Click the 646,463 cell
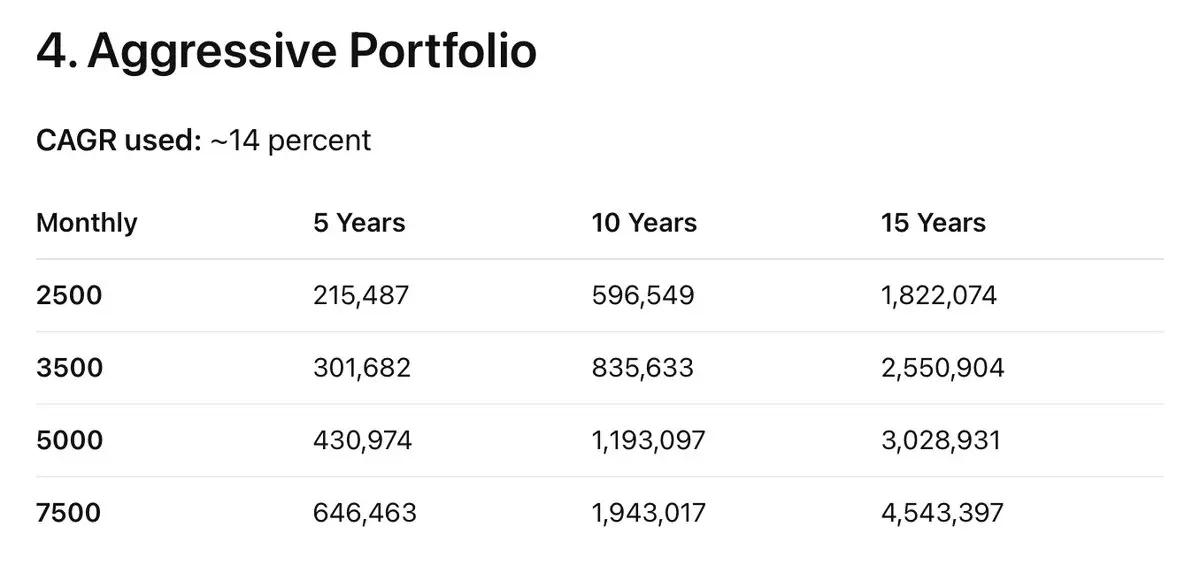 click(365, 513)
